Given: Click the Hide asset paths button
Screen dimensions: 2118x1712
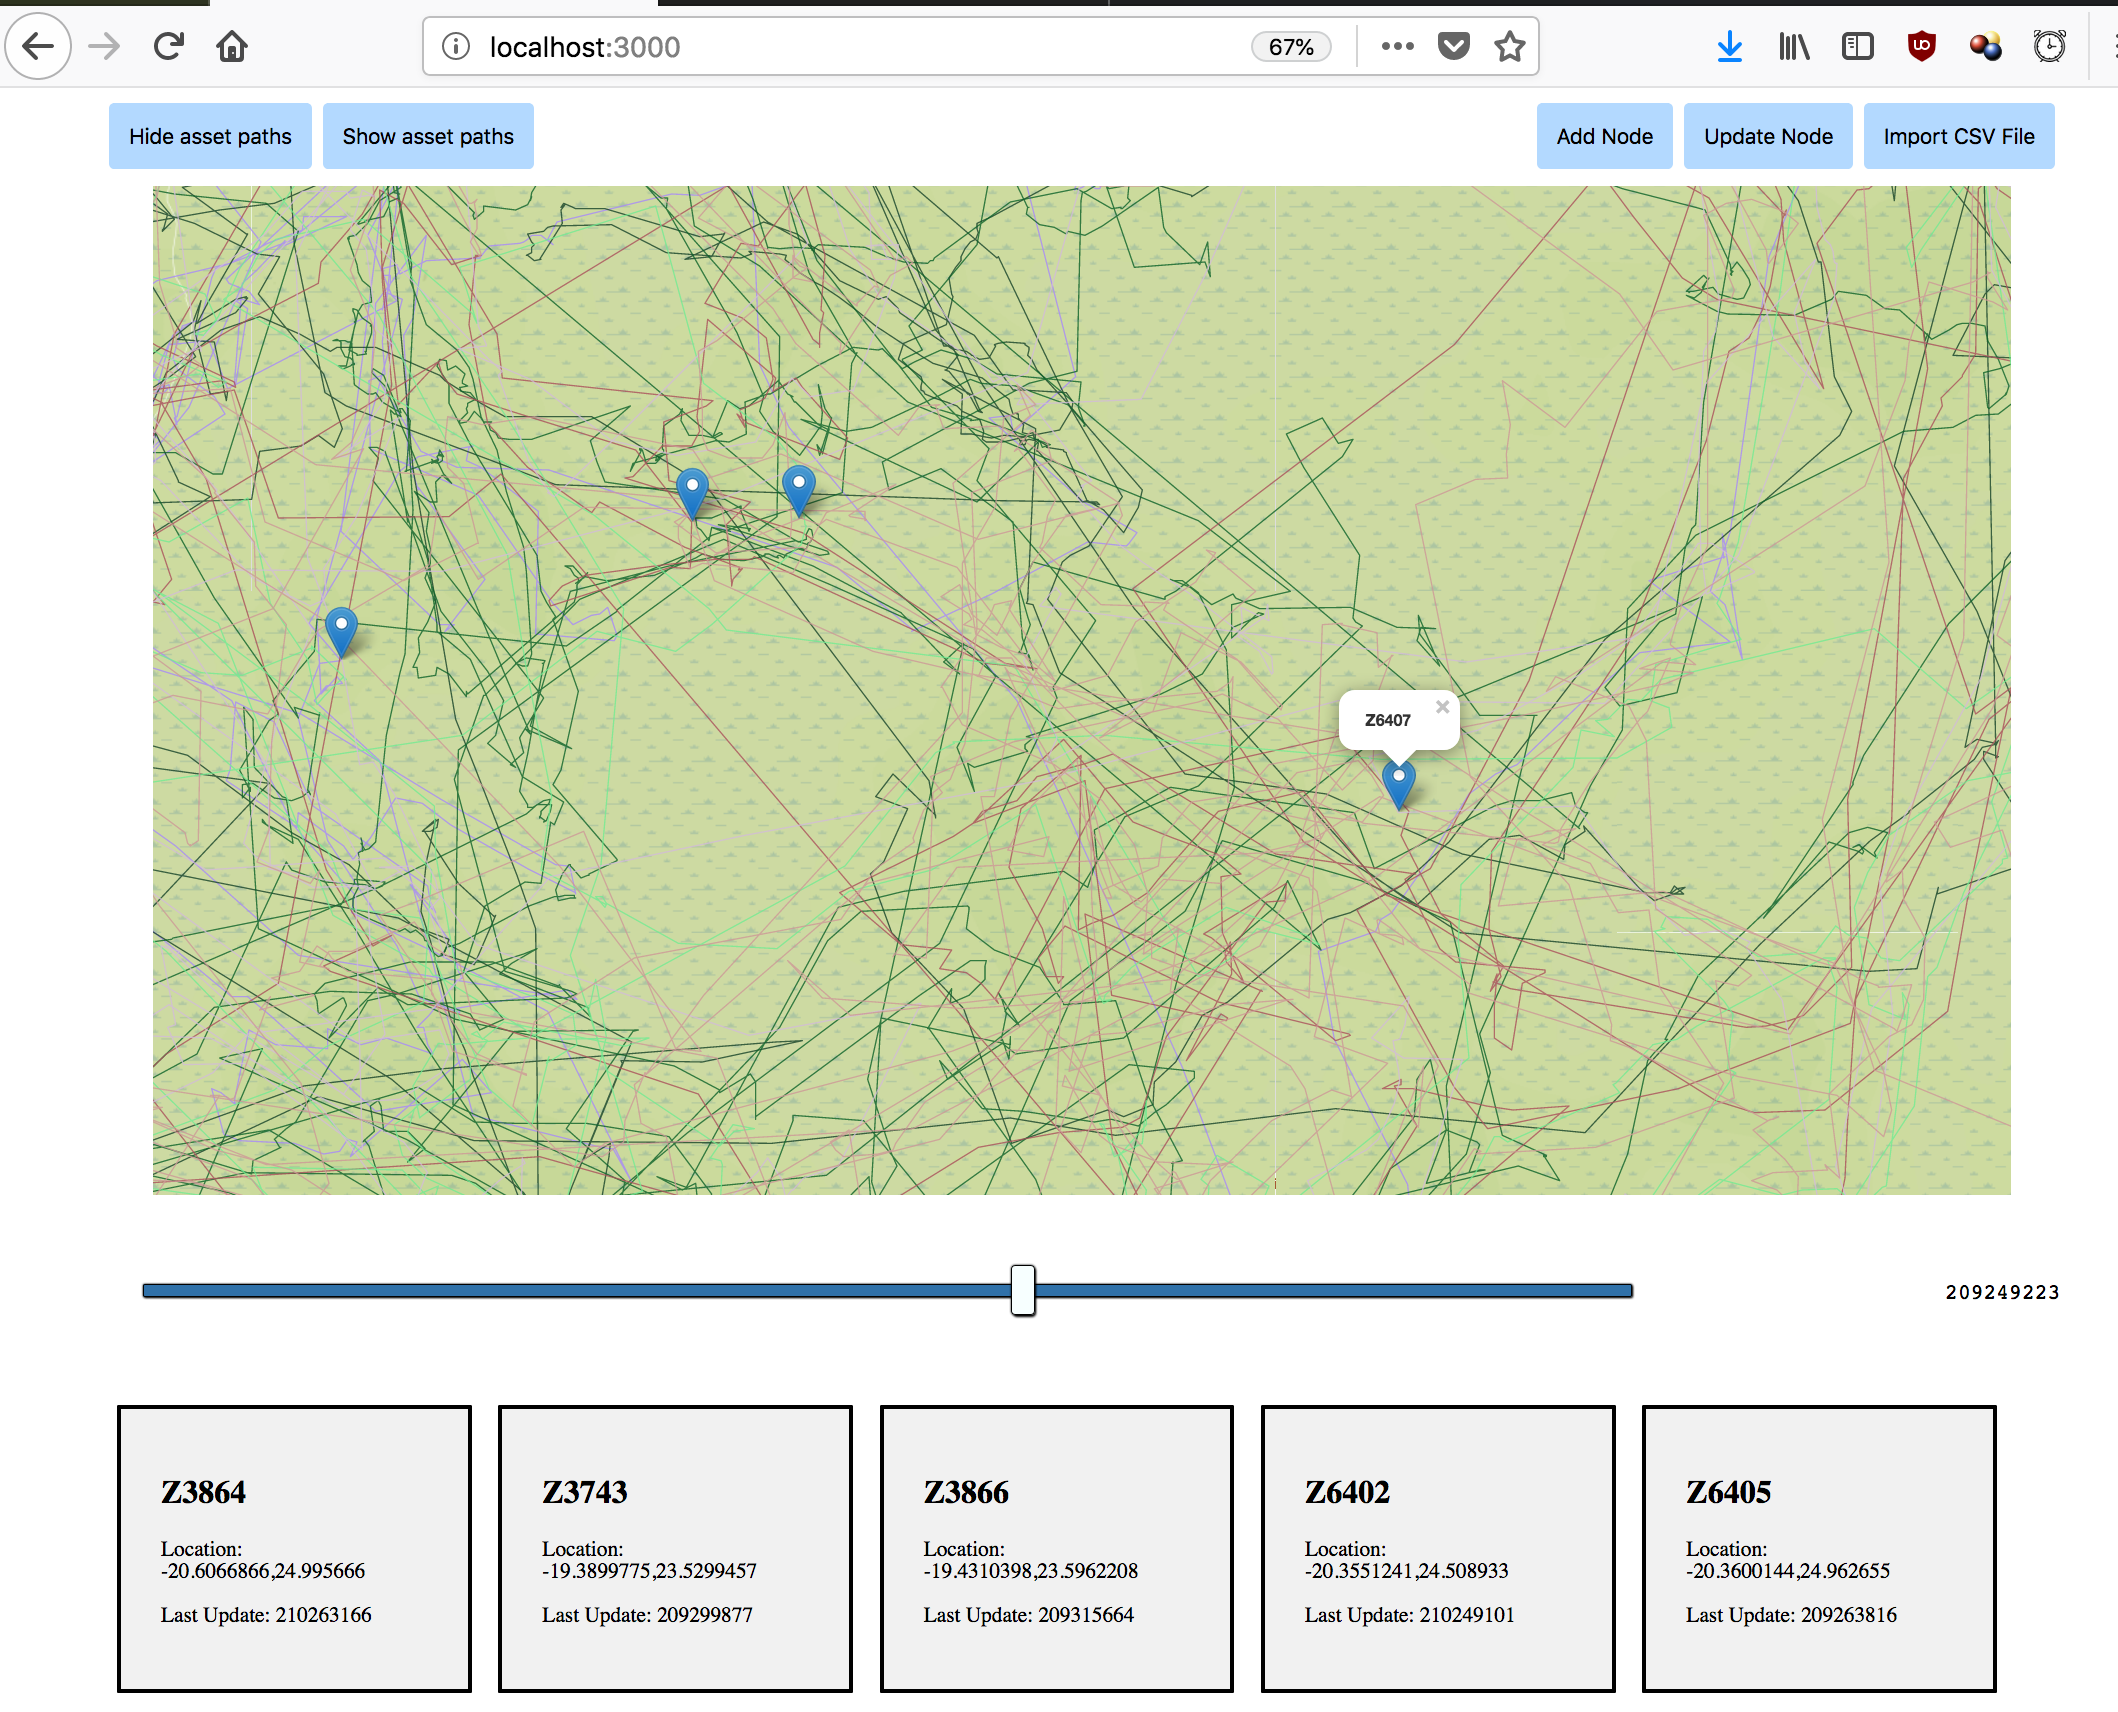Looking at the screenshot, I should click(210, 136).
